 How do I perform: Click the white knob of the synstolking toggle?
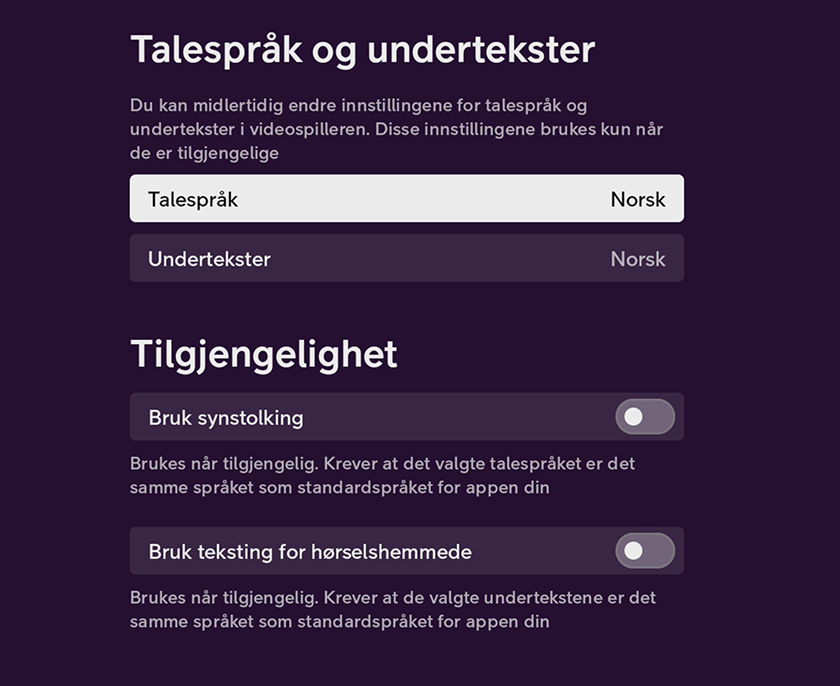pos(633,417)
